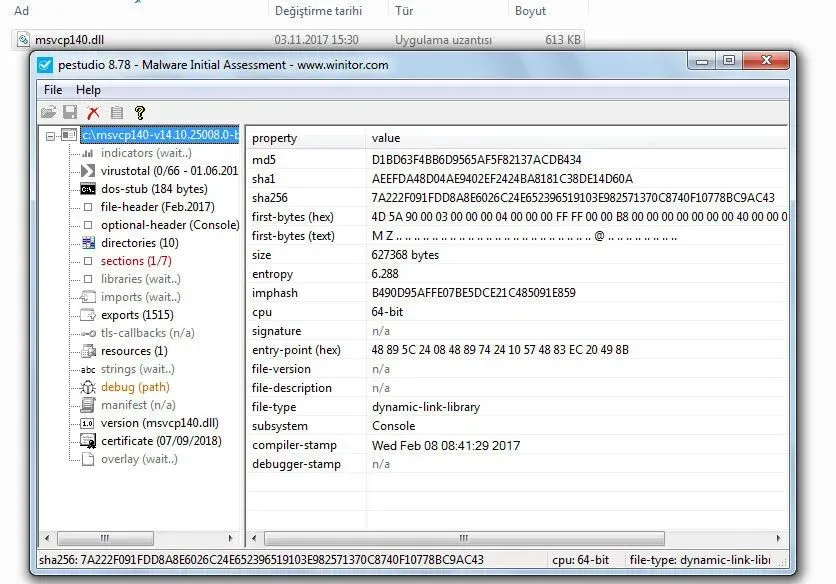Click the box beside file-header (Feb.2017)

click(x=87, y=207)
